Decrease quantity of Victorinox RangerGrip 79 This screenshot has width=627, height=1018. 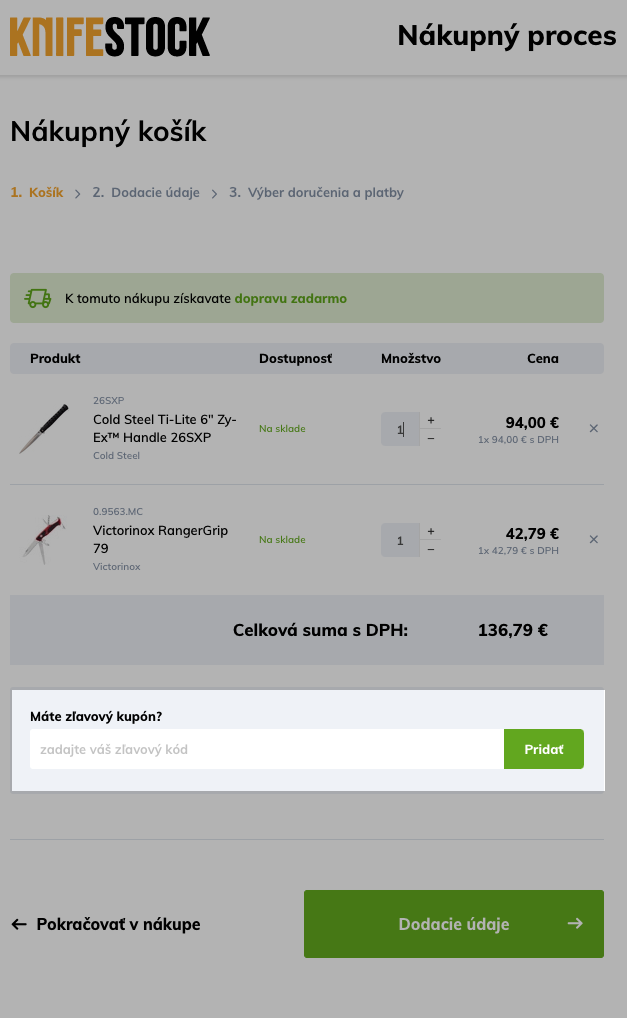[x=431, y=549]
